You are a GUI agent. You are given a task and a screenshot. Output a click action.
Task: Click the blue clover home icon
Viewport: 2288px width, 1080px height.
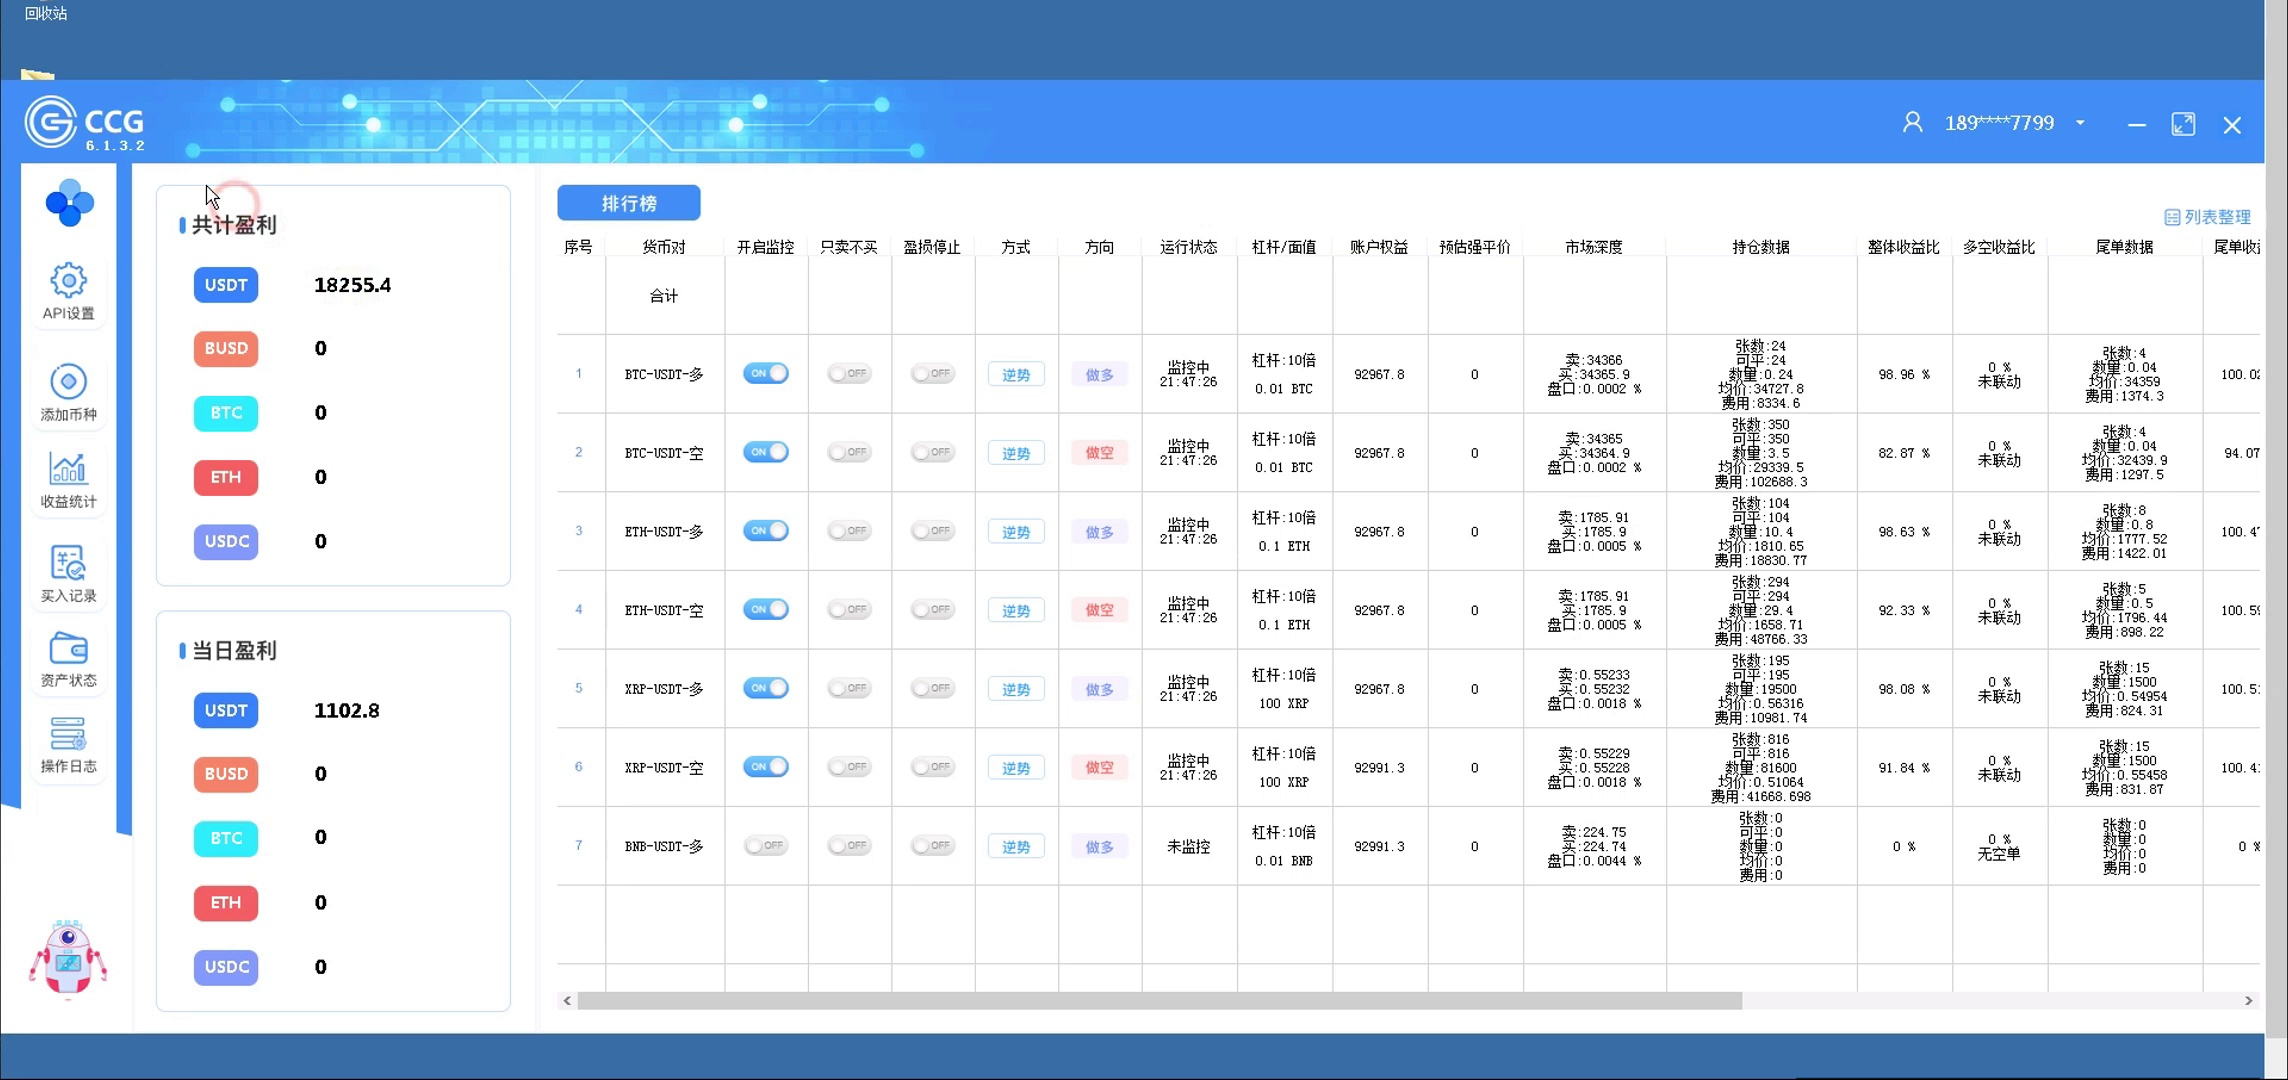[69, 203]
